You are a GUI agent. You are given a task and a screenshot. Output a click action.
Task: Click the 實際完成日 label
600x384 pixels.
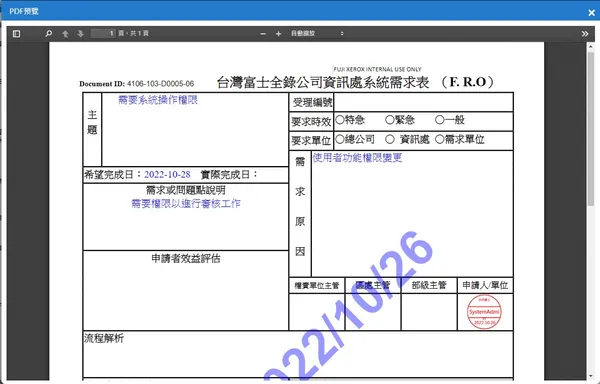point(229,175)
